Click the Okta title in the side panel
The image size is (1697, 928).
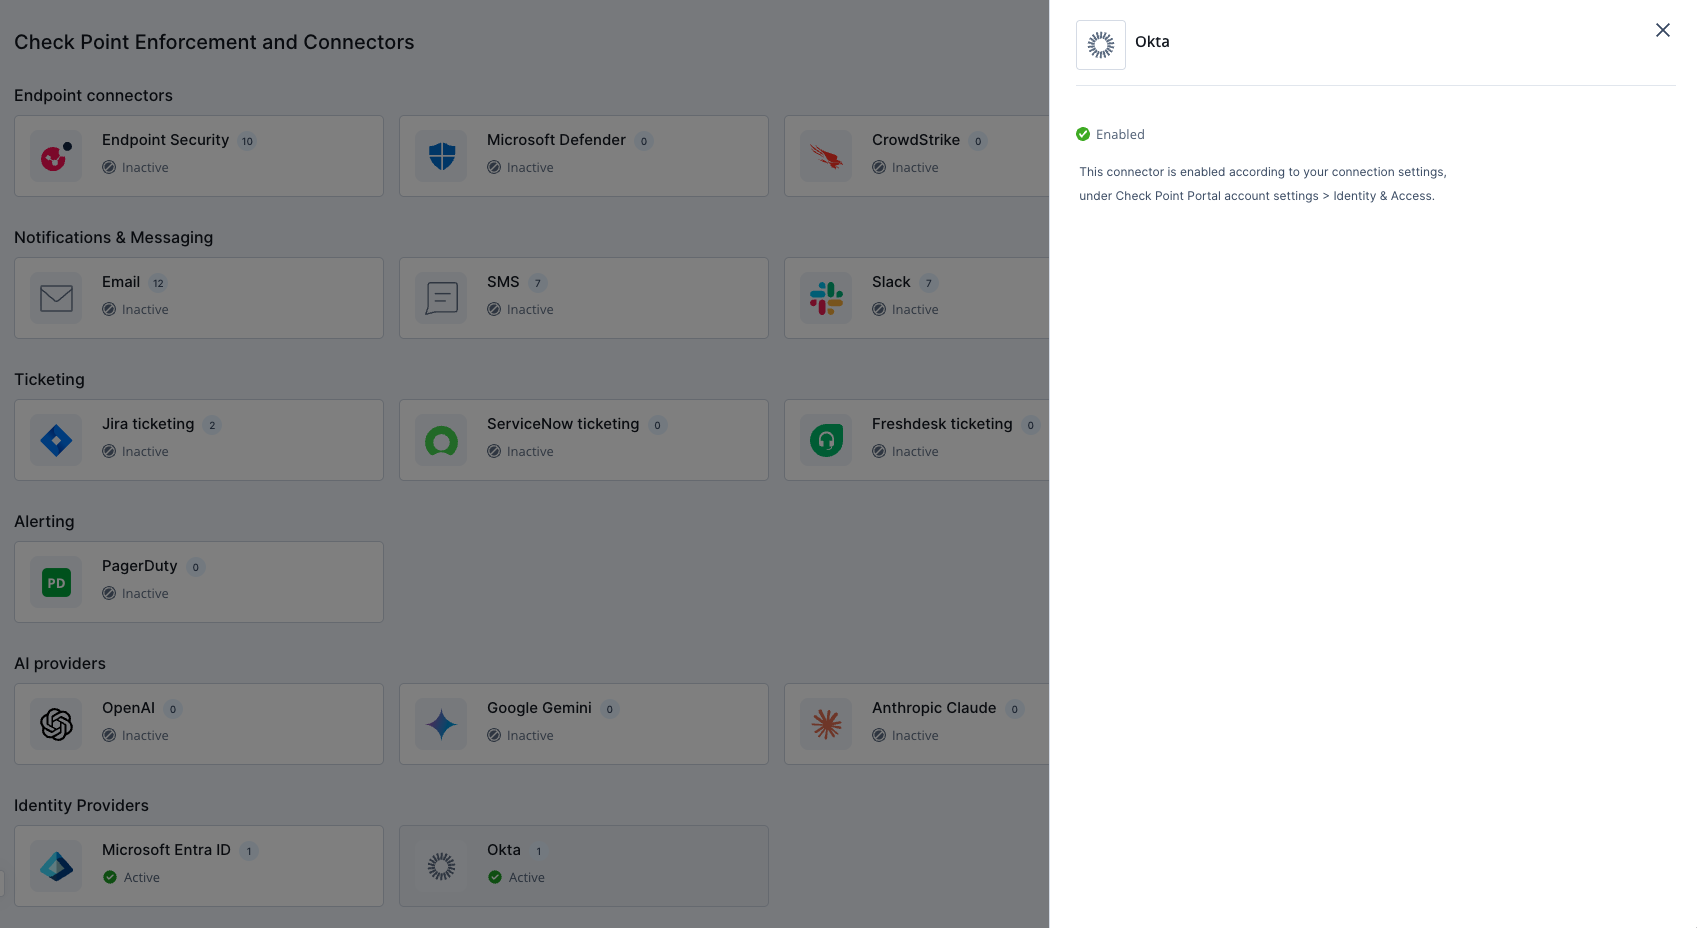1152,42
